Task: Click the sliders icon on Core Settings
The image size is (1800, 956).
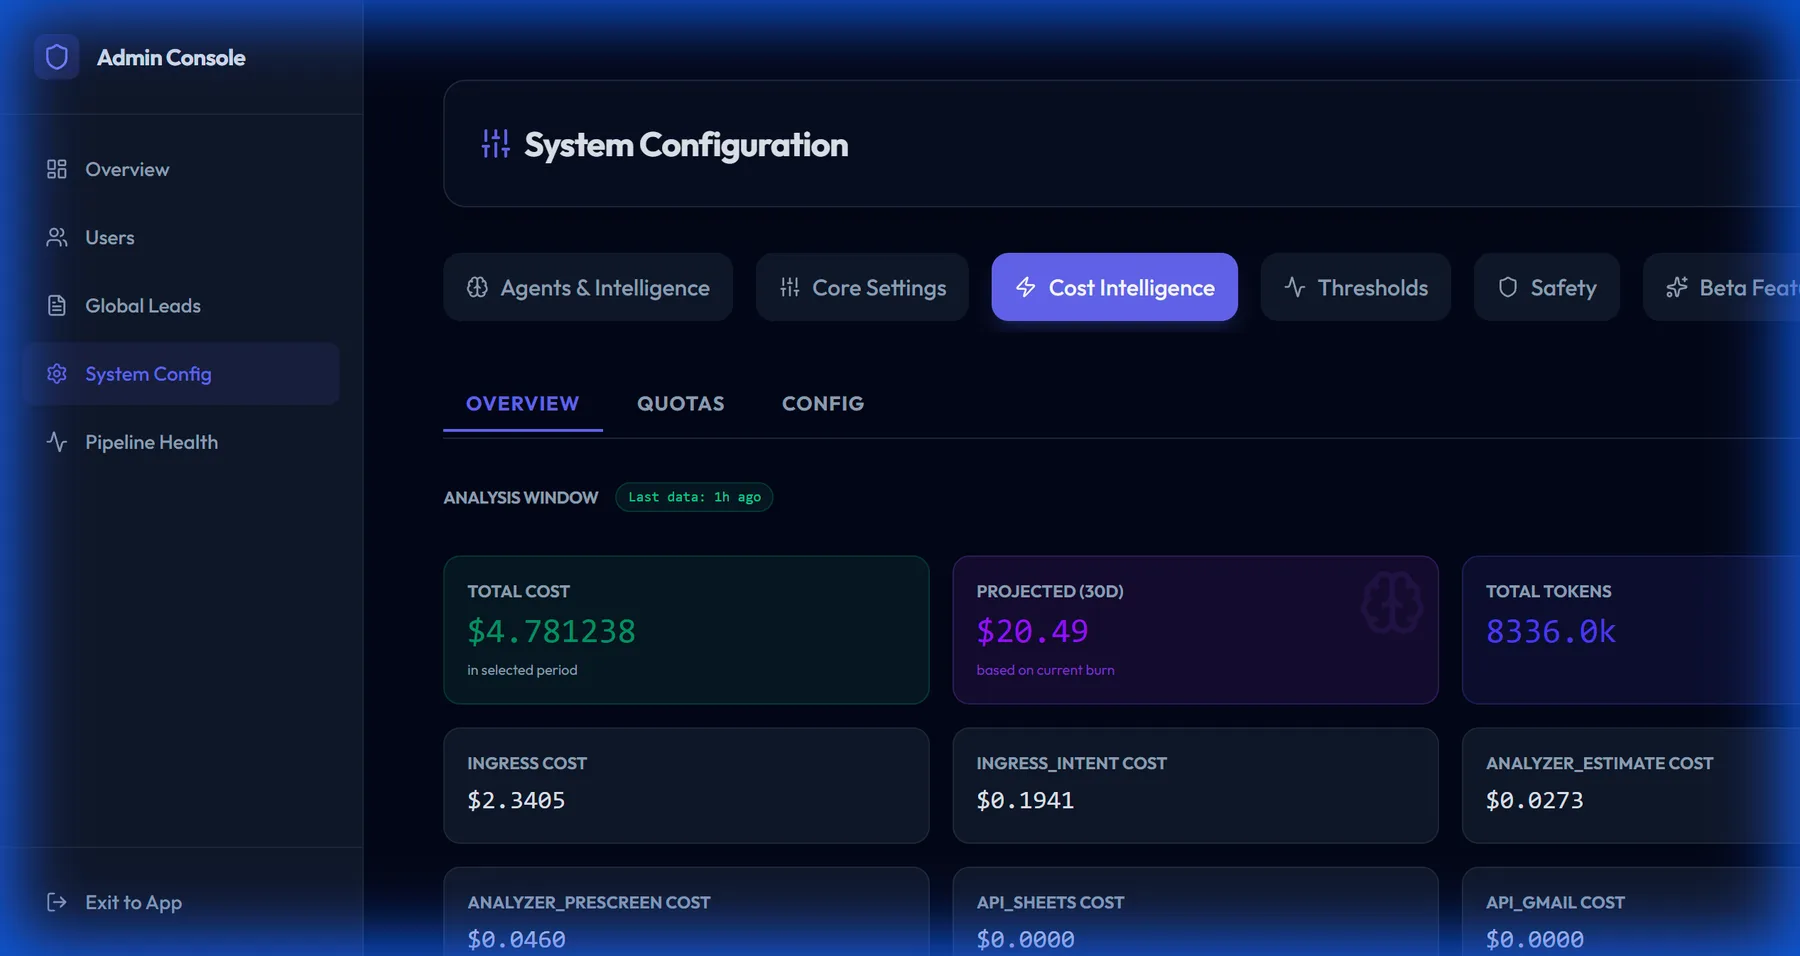Action: click(x=790, y=287)
